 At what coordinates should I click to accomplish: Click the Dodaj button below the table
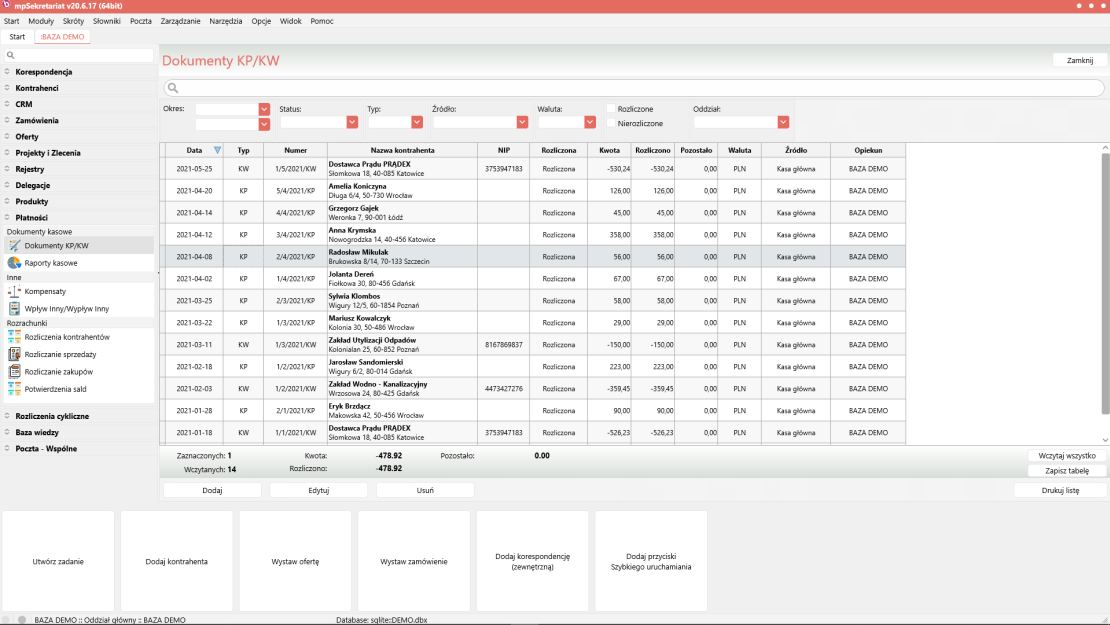212,490
